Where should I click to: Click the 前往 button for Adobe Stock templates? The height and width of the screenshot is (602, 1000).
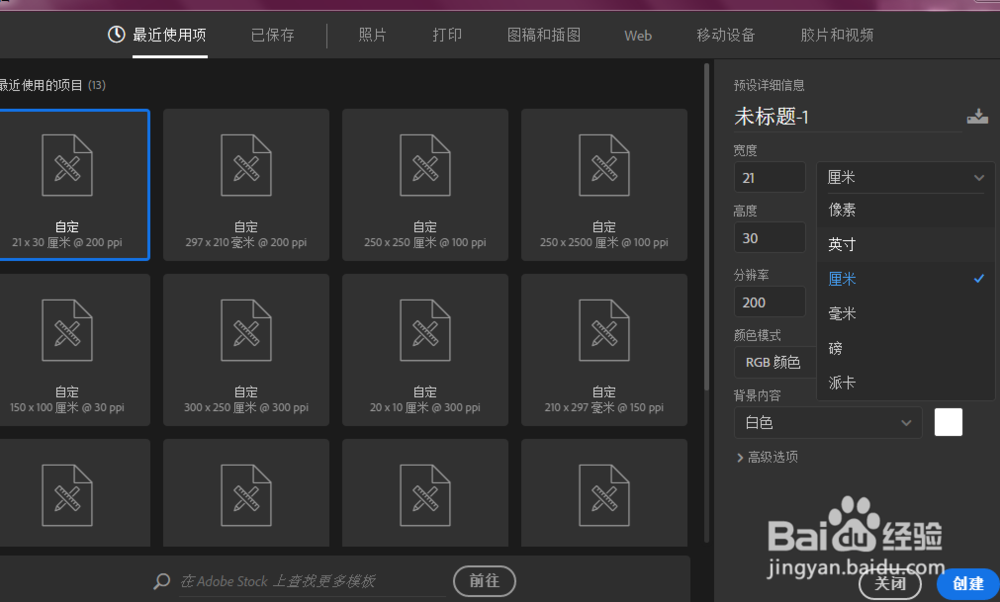[x=487, y=581]
